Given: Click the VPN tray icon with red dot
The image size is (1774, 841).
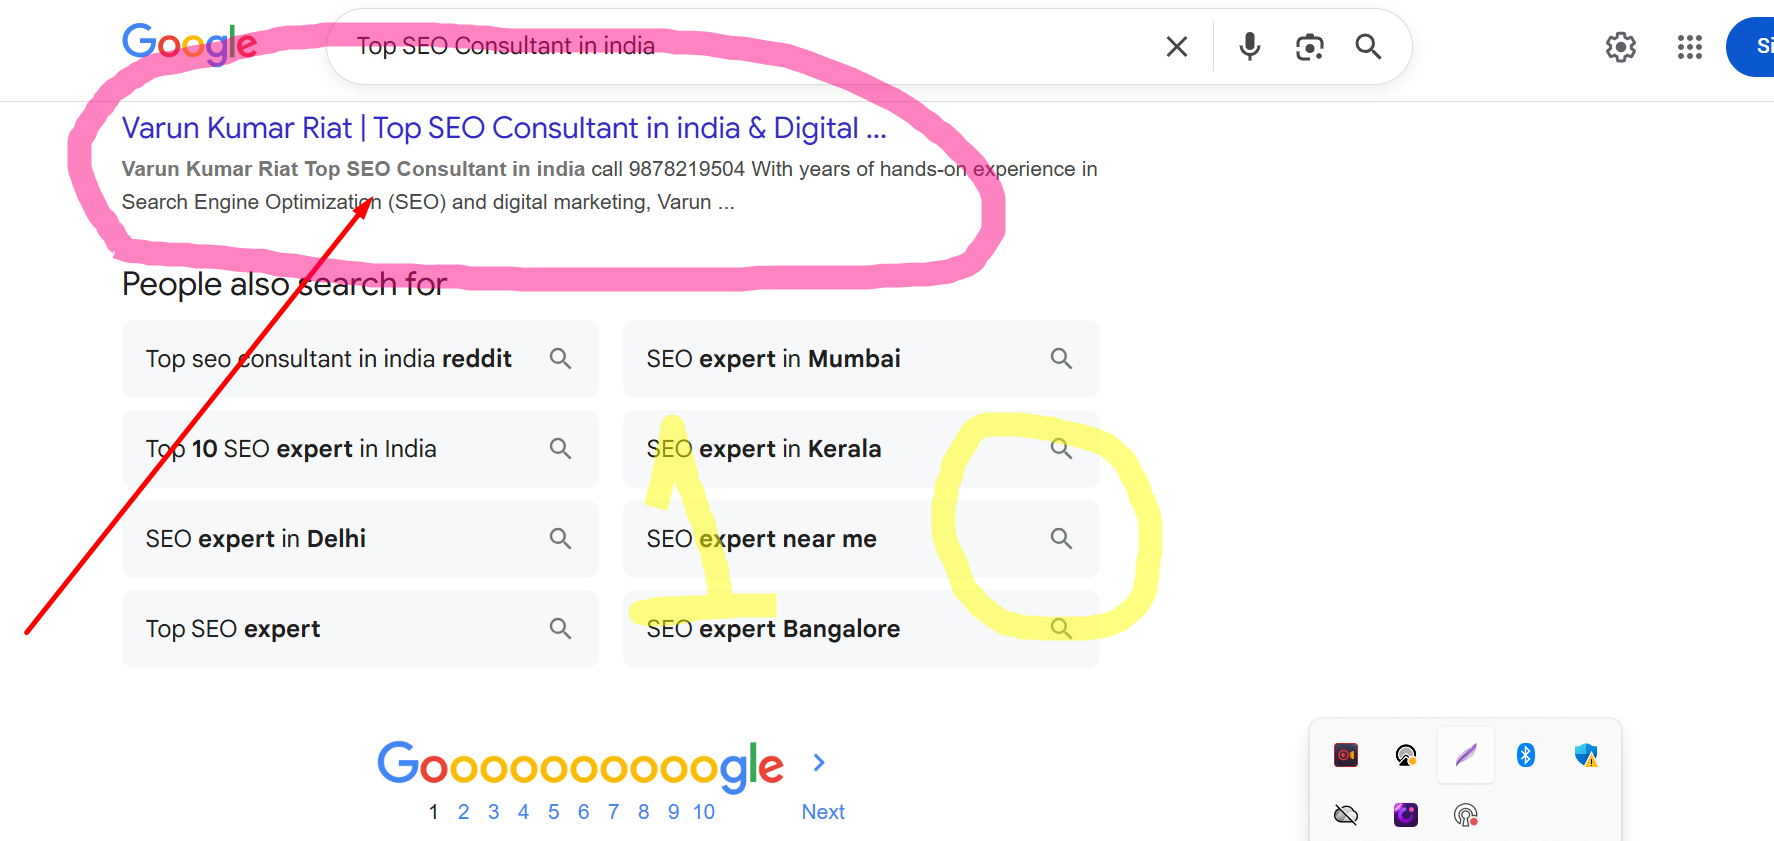Looking at the screenshot, I should point(1466,815).
